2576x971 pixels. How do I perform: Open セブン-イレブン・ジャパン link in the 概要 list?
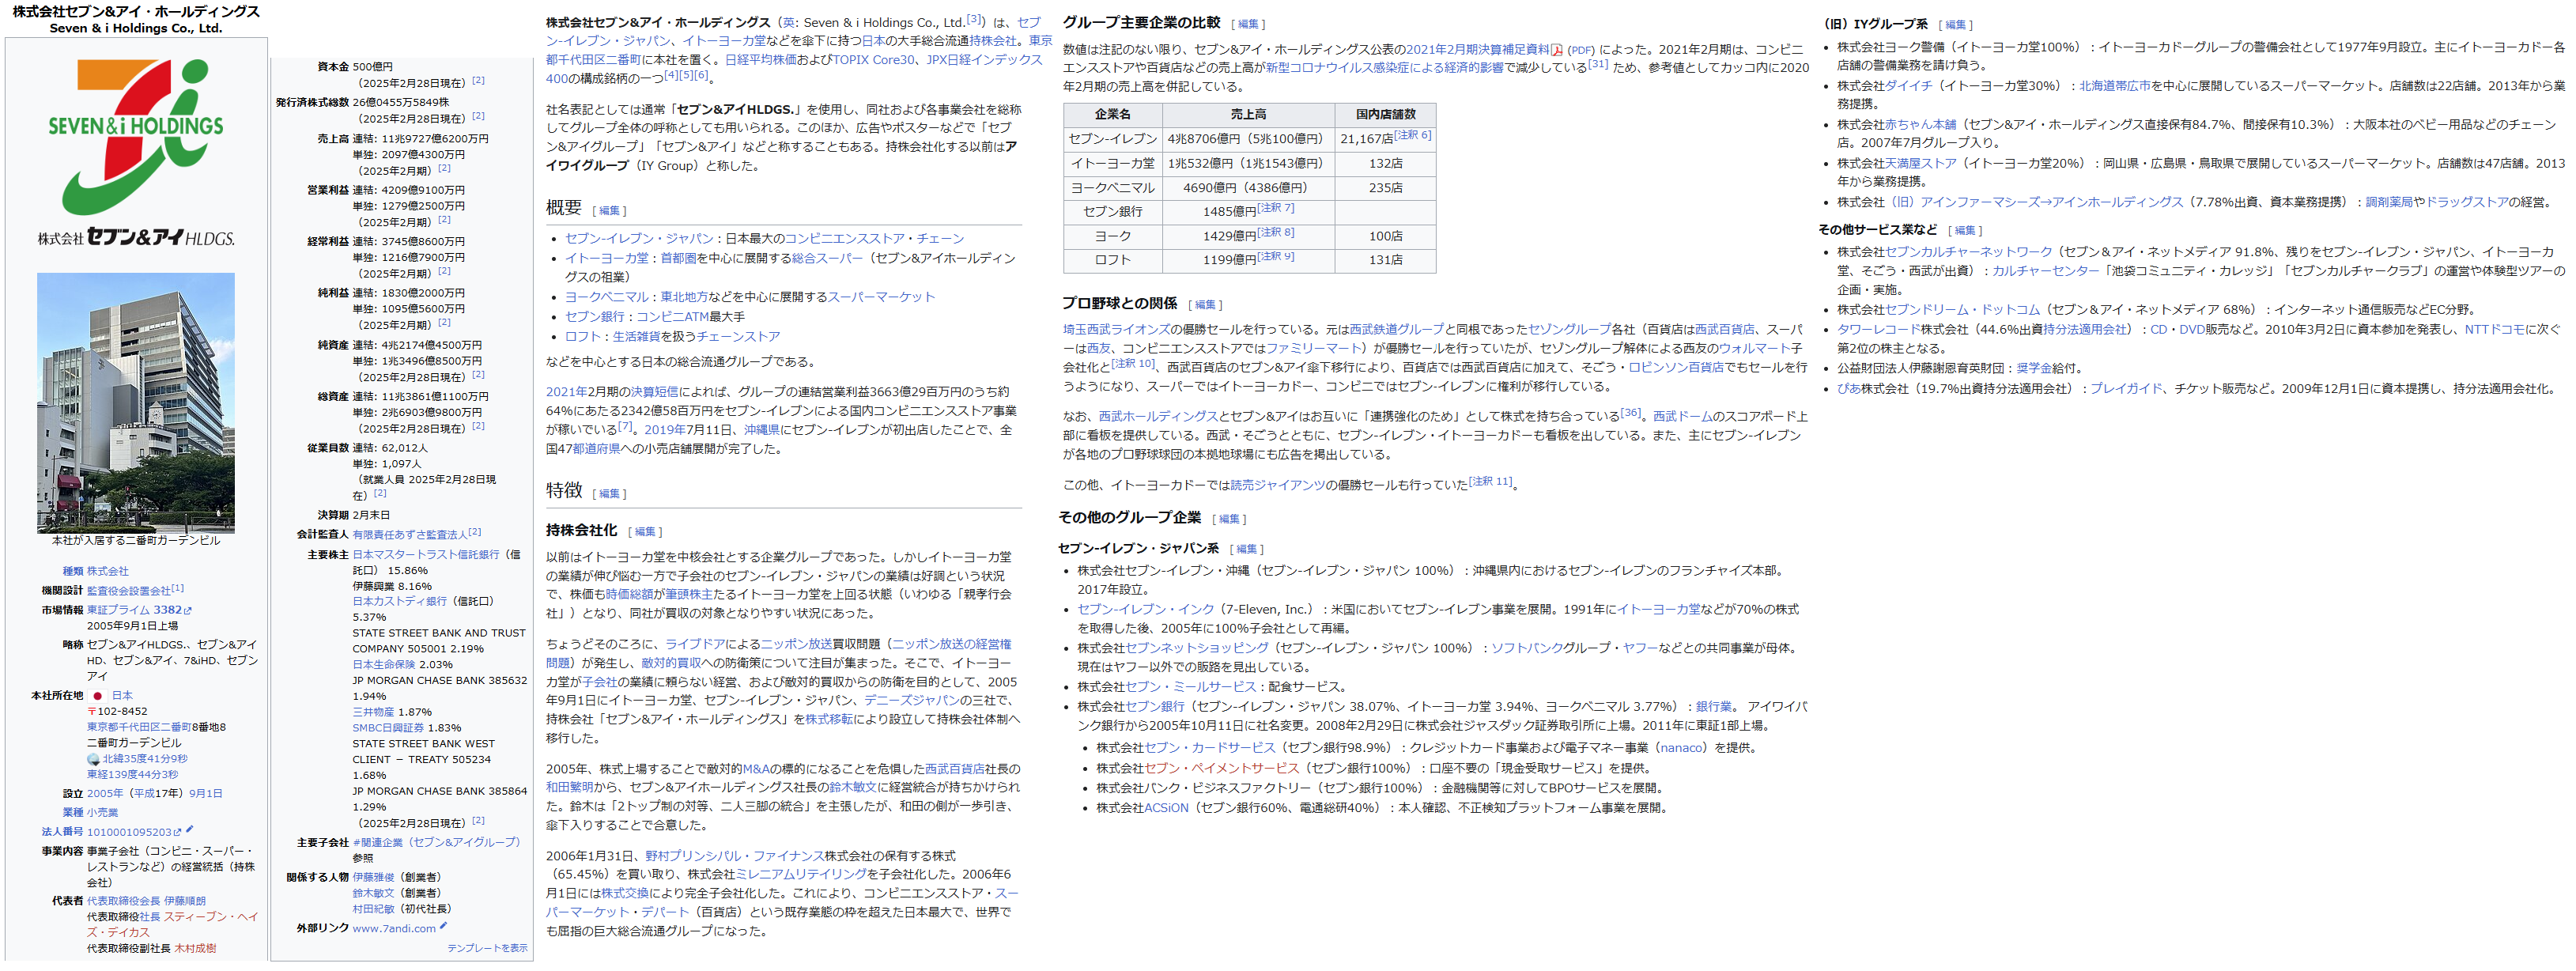tap(639, 239)
